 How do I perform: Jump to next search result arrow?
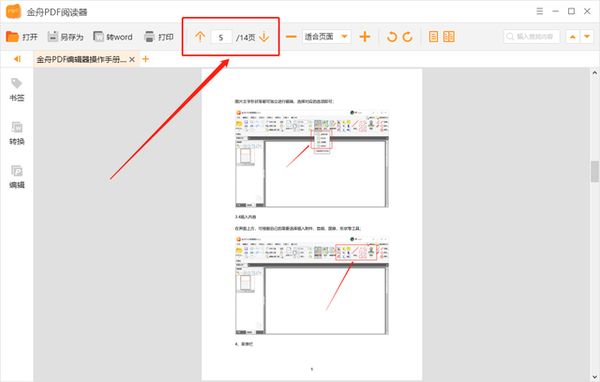coord(587,37)
